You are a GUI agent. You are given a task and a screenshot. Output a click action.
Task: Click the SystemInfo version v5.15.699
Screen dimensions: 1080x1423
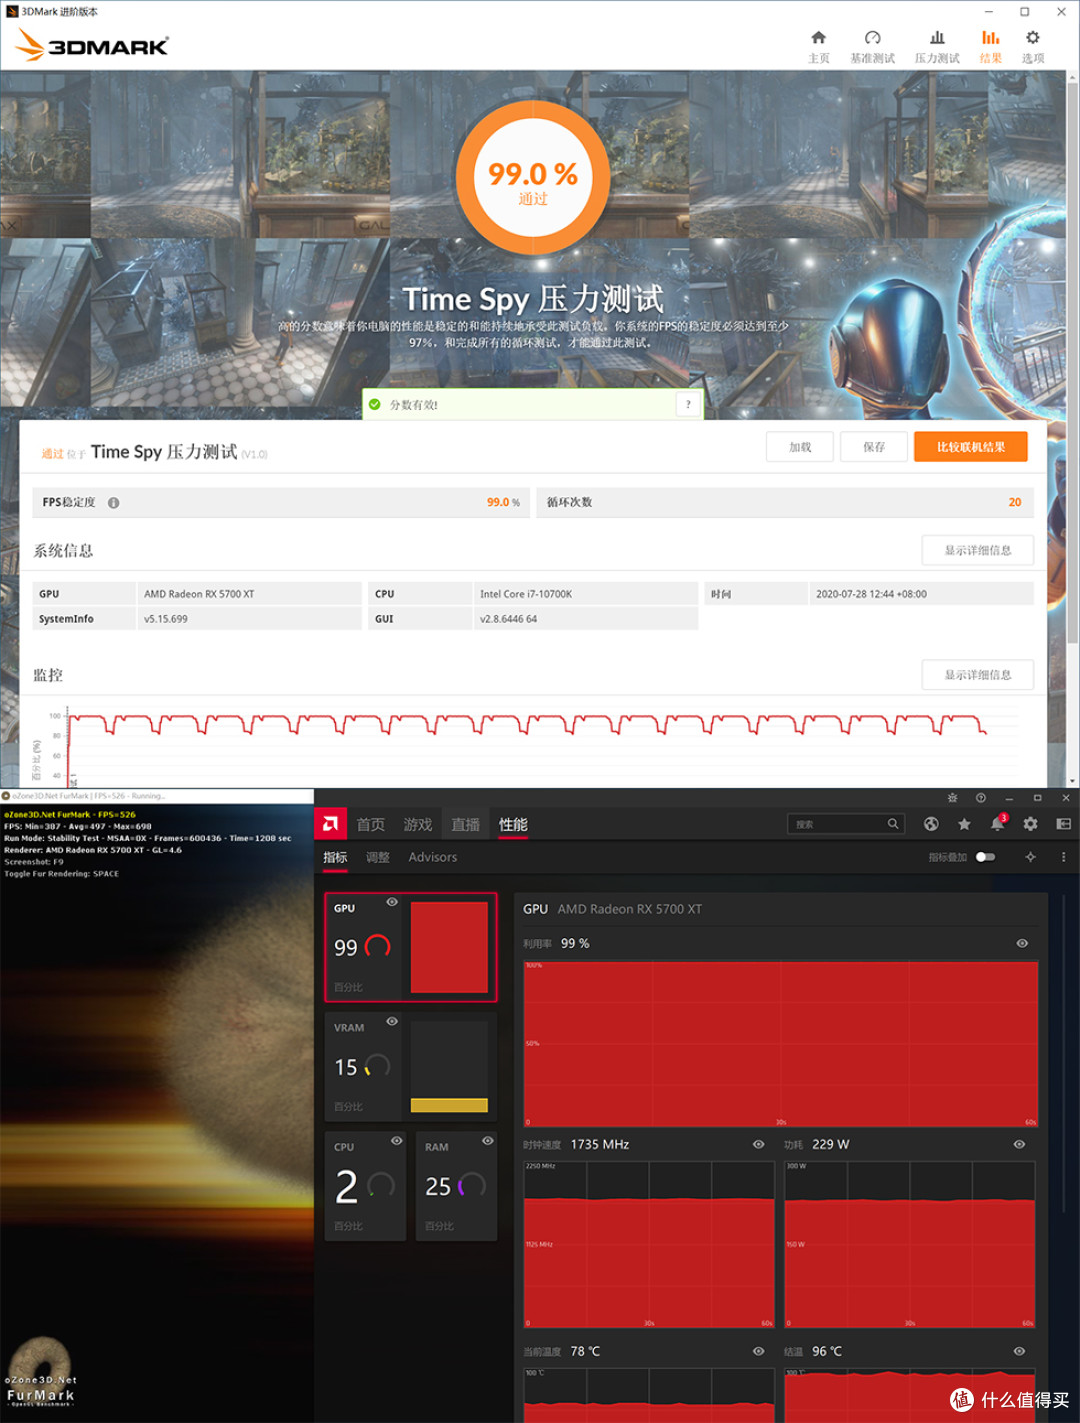tap(166, 619)
